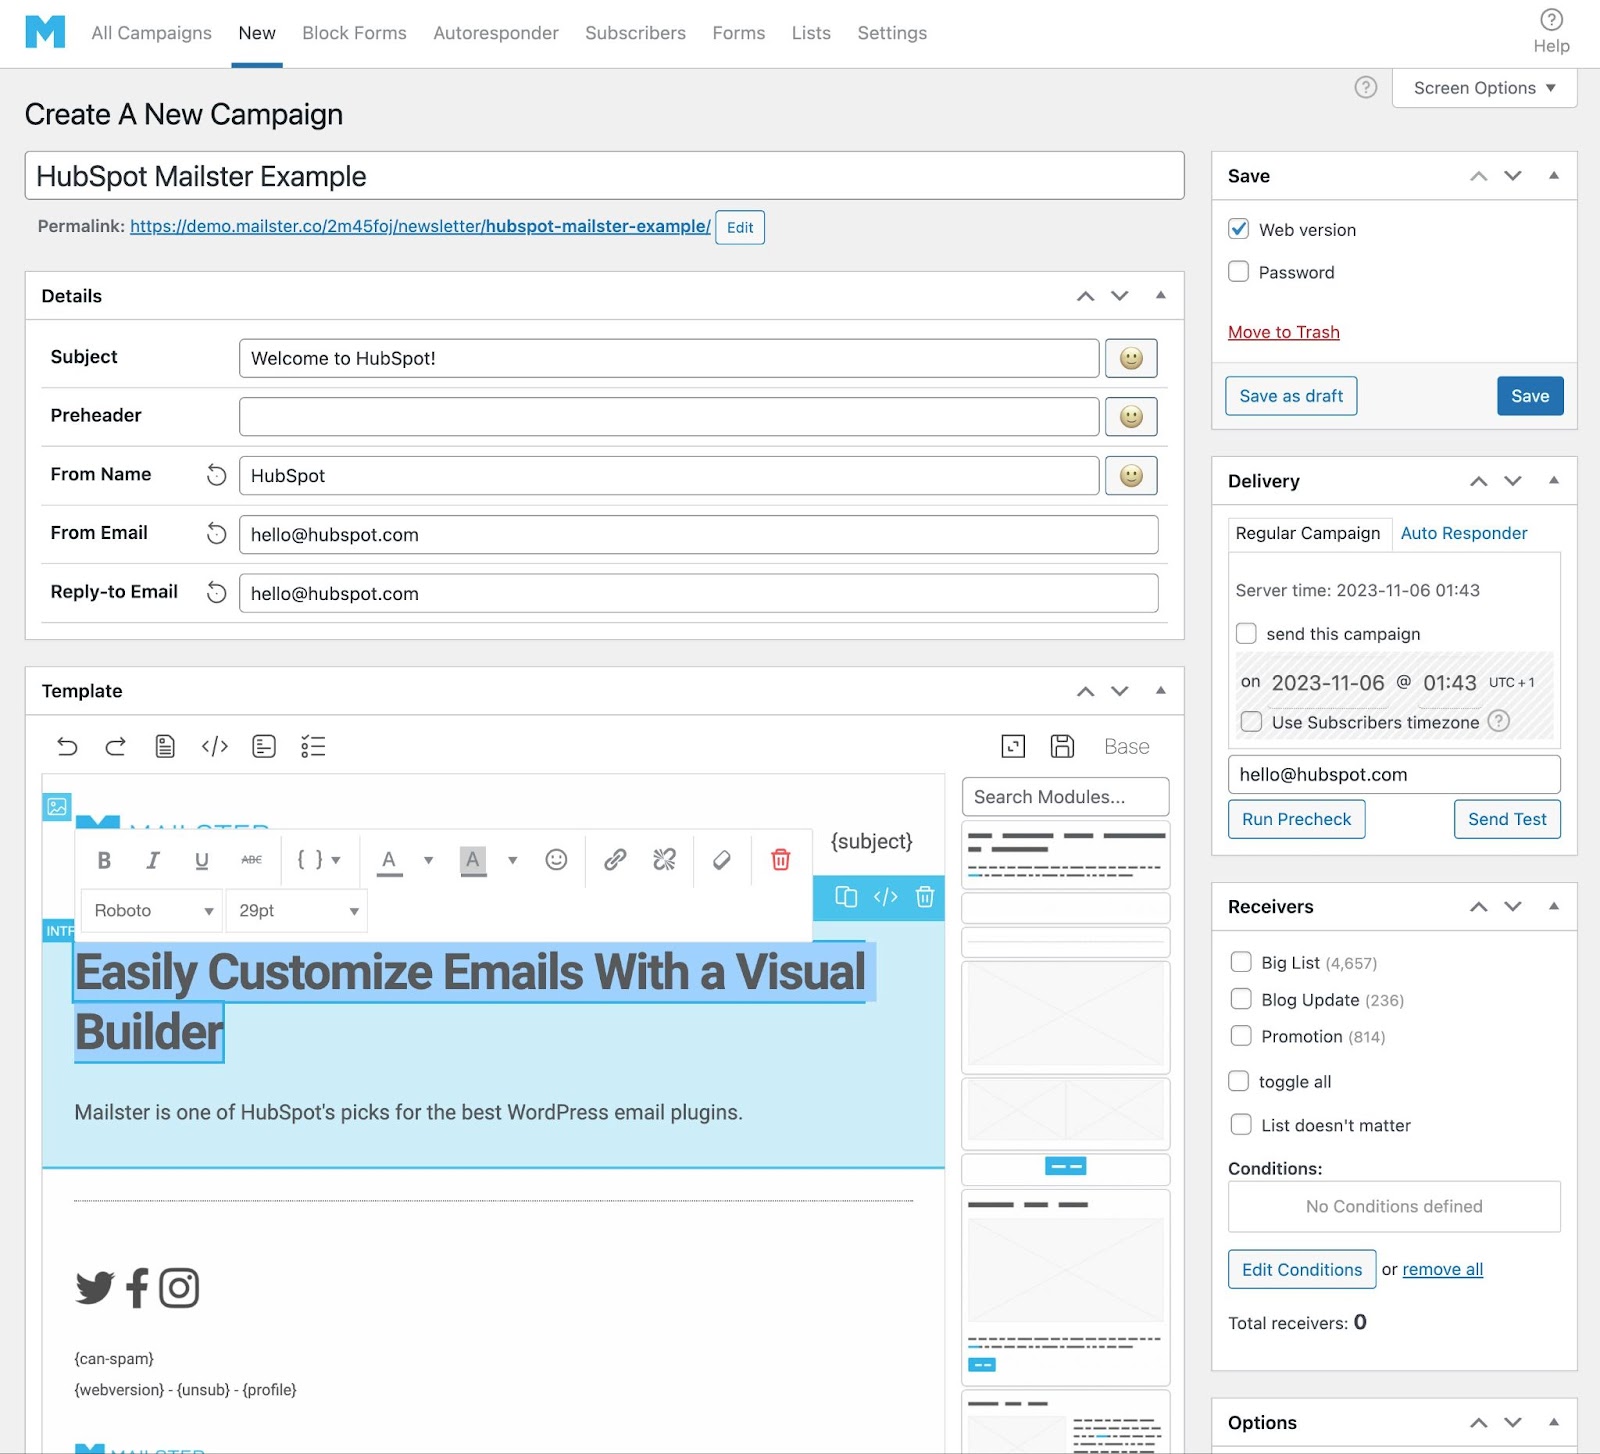The image size is (1600, 1454).
Task: Click Save as draft
Action: [x=1291, y=396]
